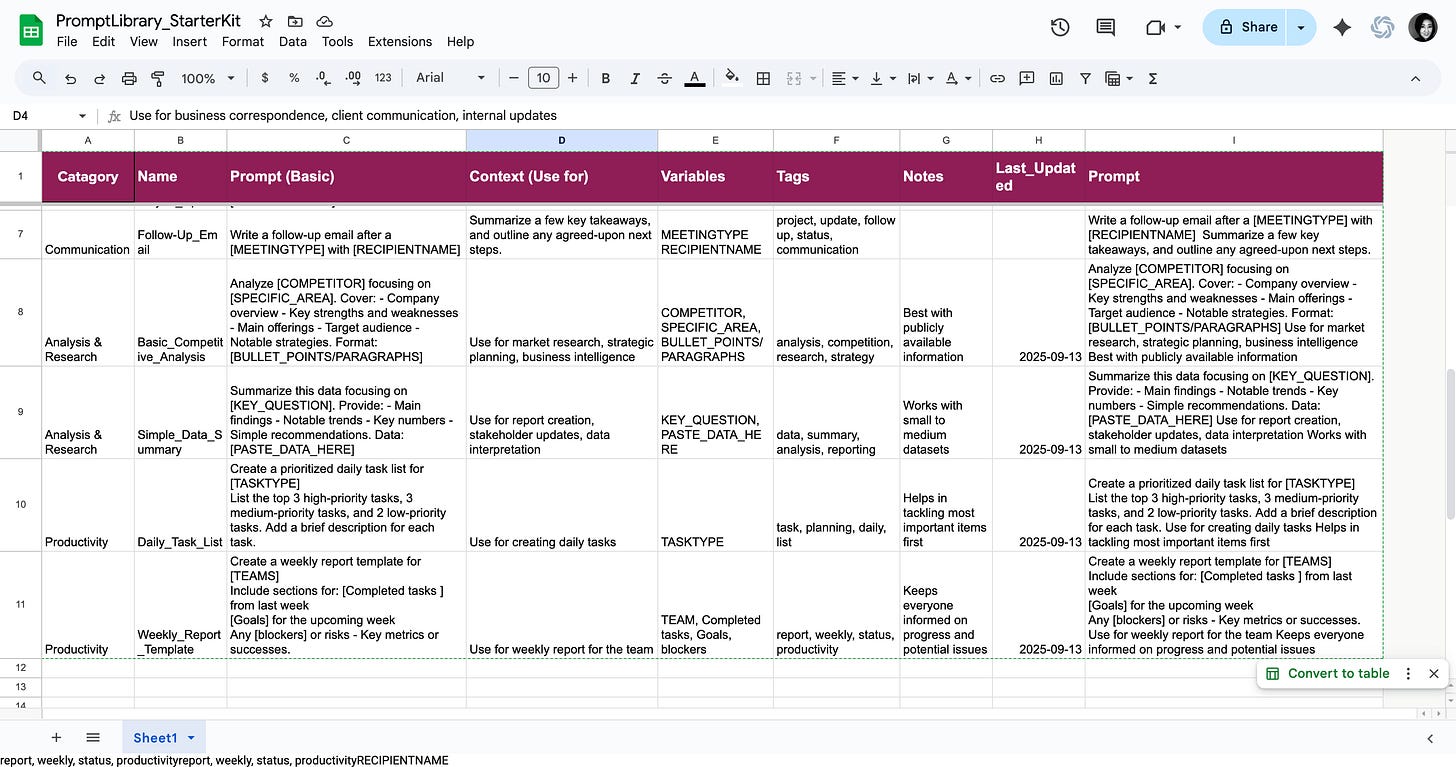The height and width of the screenshot is (767, 1456).
Task: Open the Insert menu
Action: tap(190, 42)
